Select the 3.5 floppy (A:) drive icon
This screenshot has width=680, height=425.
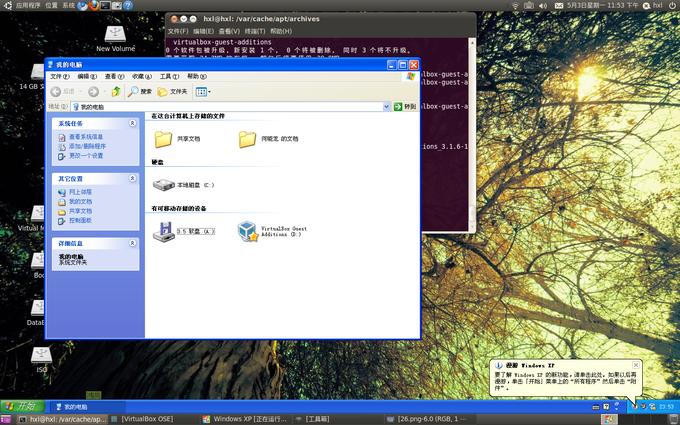tap(163, 232)
